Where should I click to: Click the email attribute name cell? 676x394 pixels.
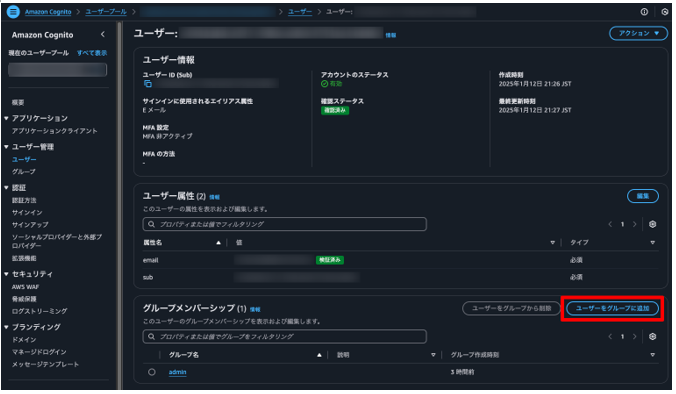pyautogui.click(x=150, y=260)
